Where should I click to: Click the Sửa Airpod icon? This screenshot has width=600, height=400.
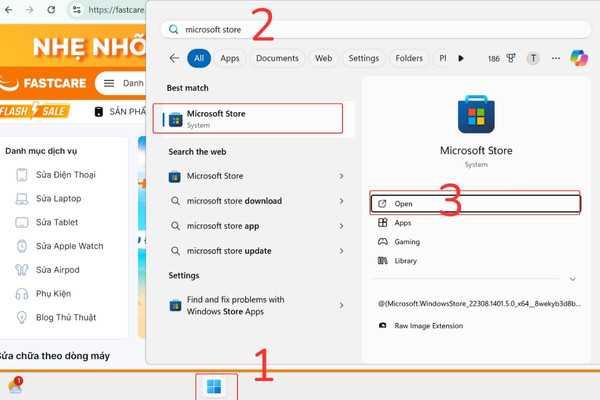click(22, 270)
